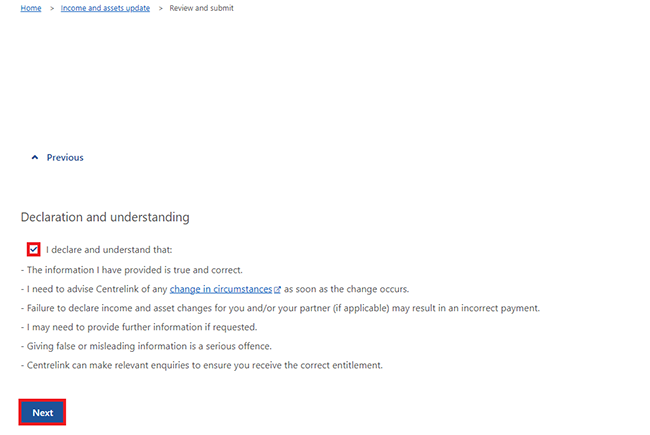The width and height of the screenshot is (650, 435).
Task: Open the change in circumstances link
Action: coord(220,288)
